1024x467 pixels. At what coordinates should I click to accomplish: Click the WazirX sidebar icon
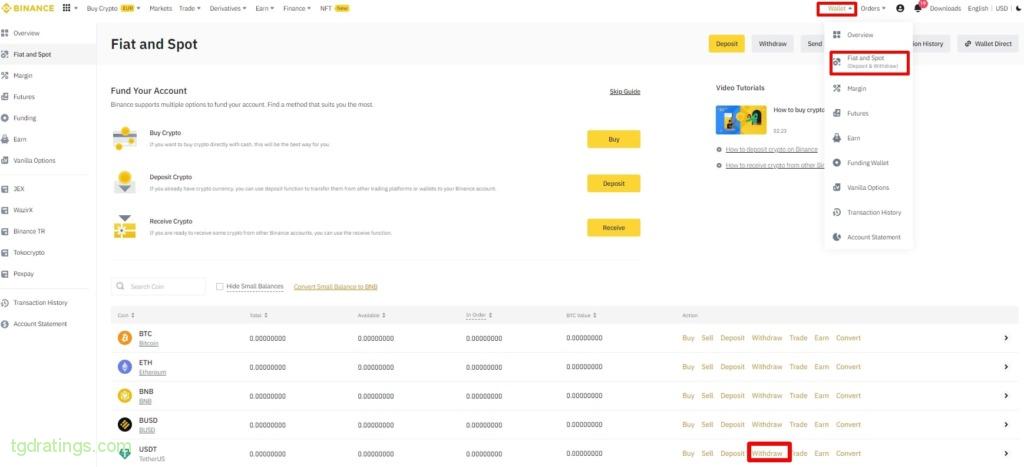(x=5, y=210)
